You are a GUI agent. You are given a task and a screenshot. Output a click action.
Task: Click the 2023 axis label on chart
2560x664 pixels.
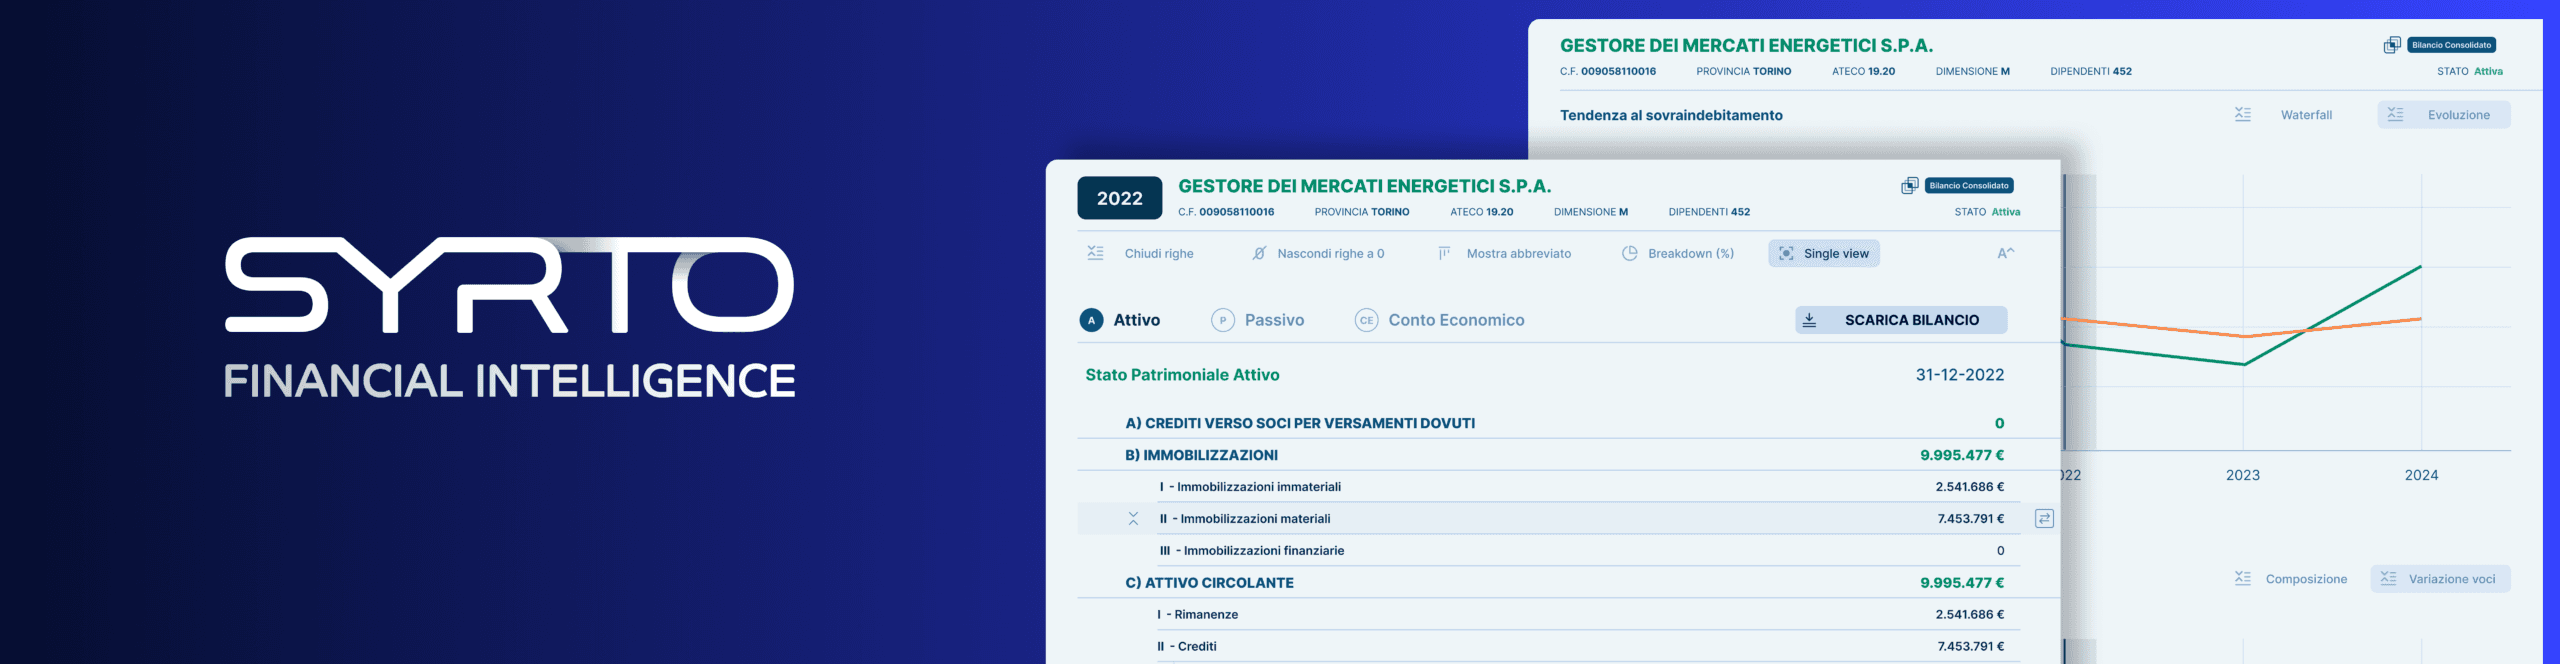[2243, 475]
